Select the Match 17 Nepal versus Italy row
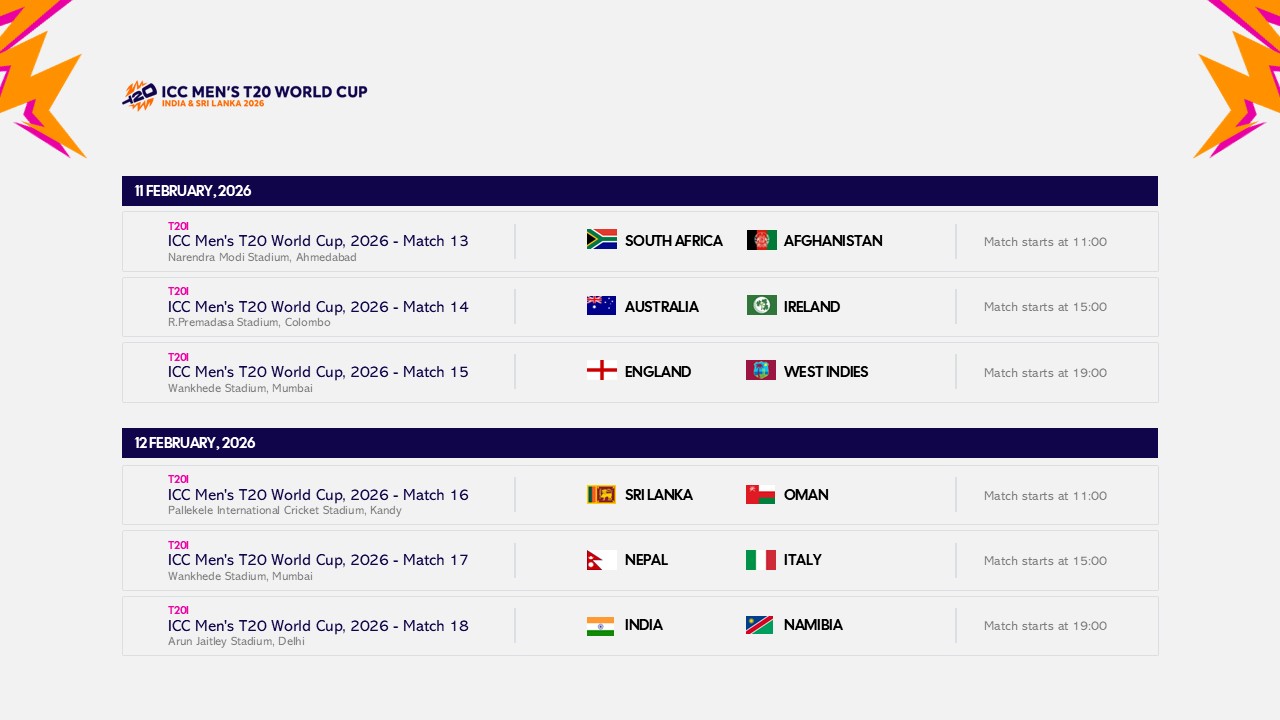Image resolution: width=1280 pixels, height=720 pixels. coord(317,560)
